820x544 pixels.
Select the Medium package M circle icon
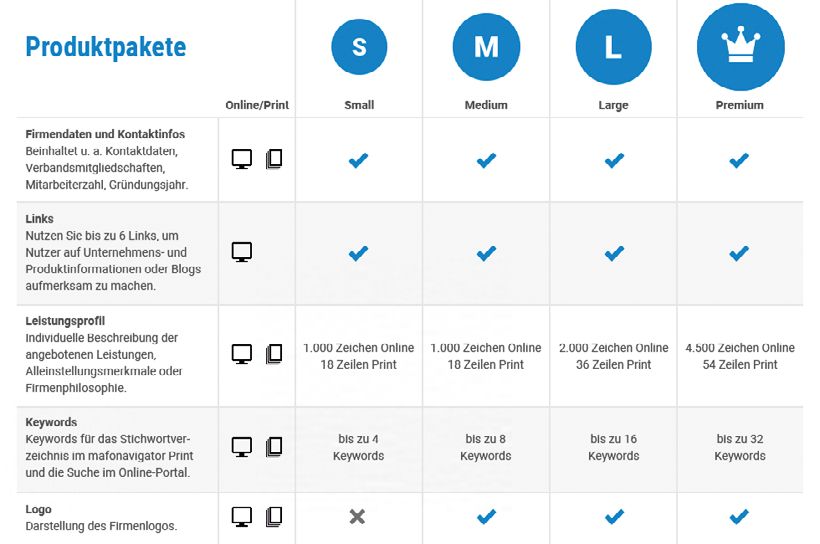(486, 47)
